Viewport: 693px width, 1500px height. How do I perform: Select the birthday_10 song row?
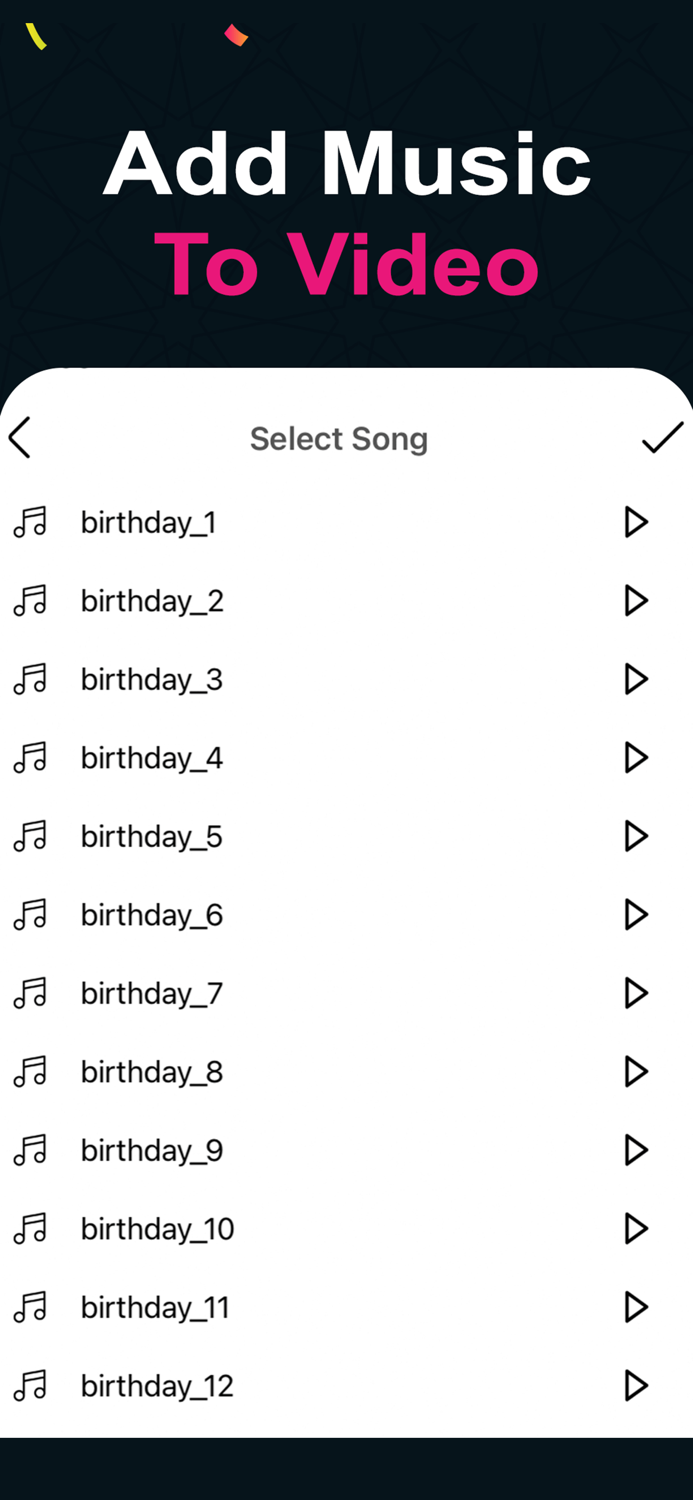tap(157, 1228)
